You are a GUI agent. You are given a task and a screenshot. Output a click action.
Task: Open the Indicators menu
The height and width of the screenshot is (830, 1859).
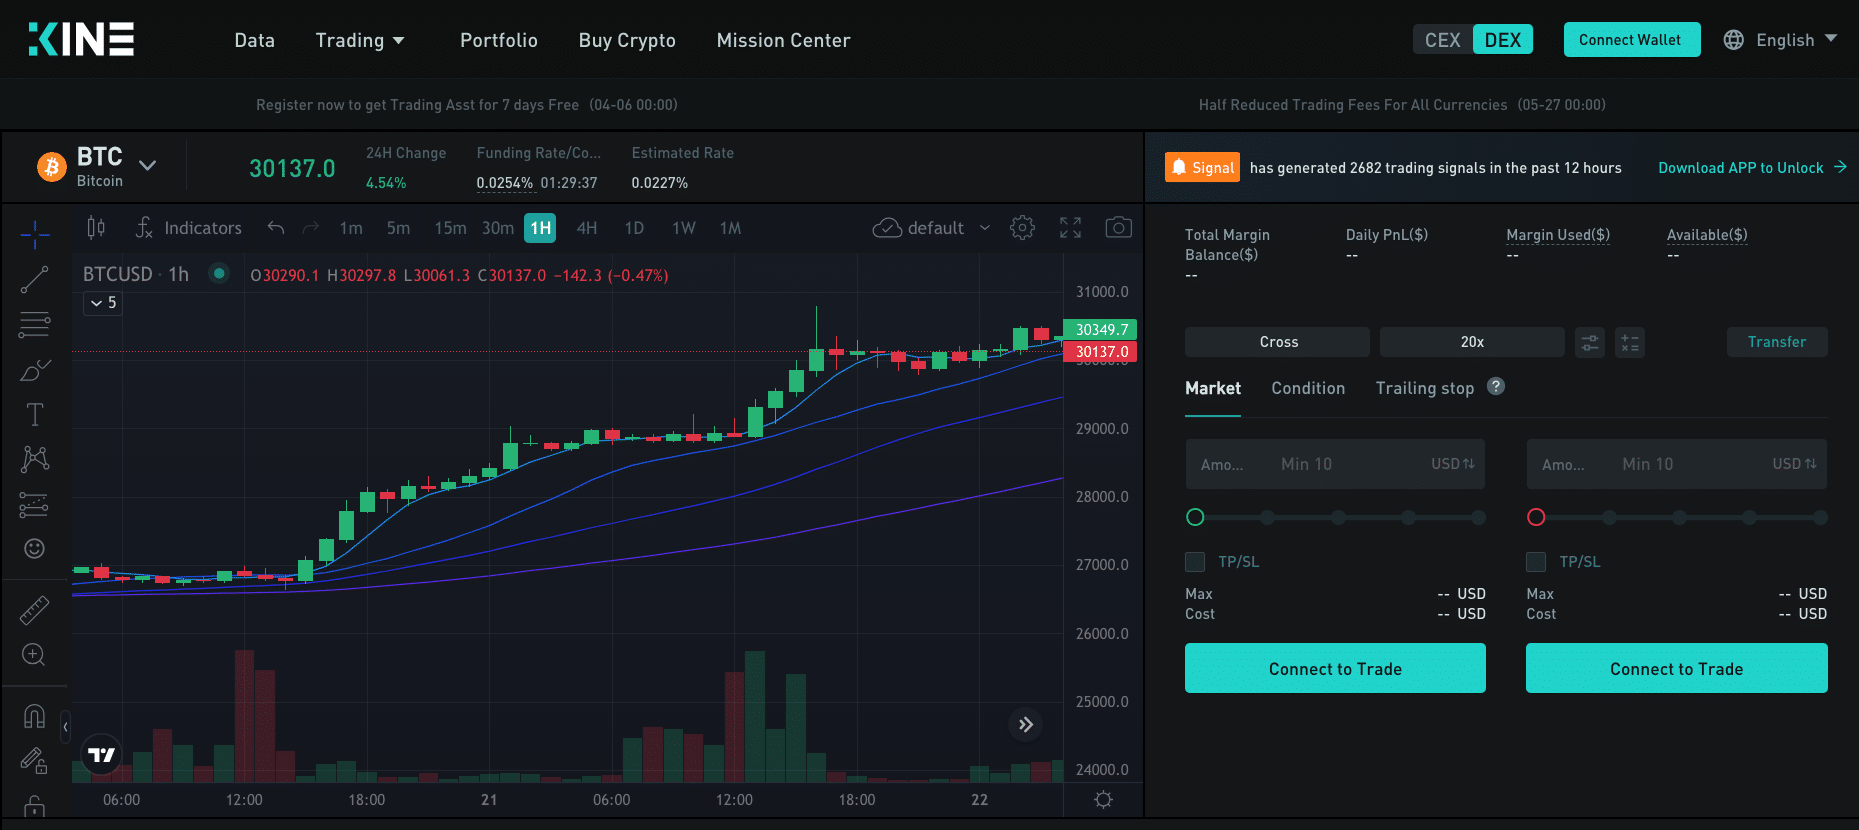(189, 228)
